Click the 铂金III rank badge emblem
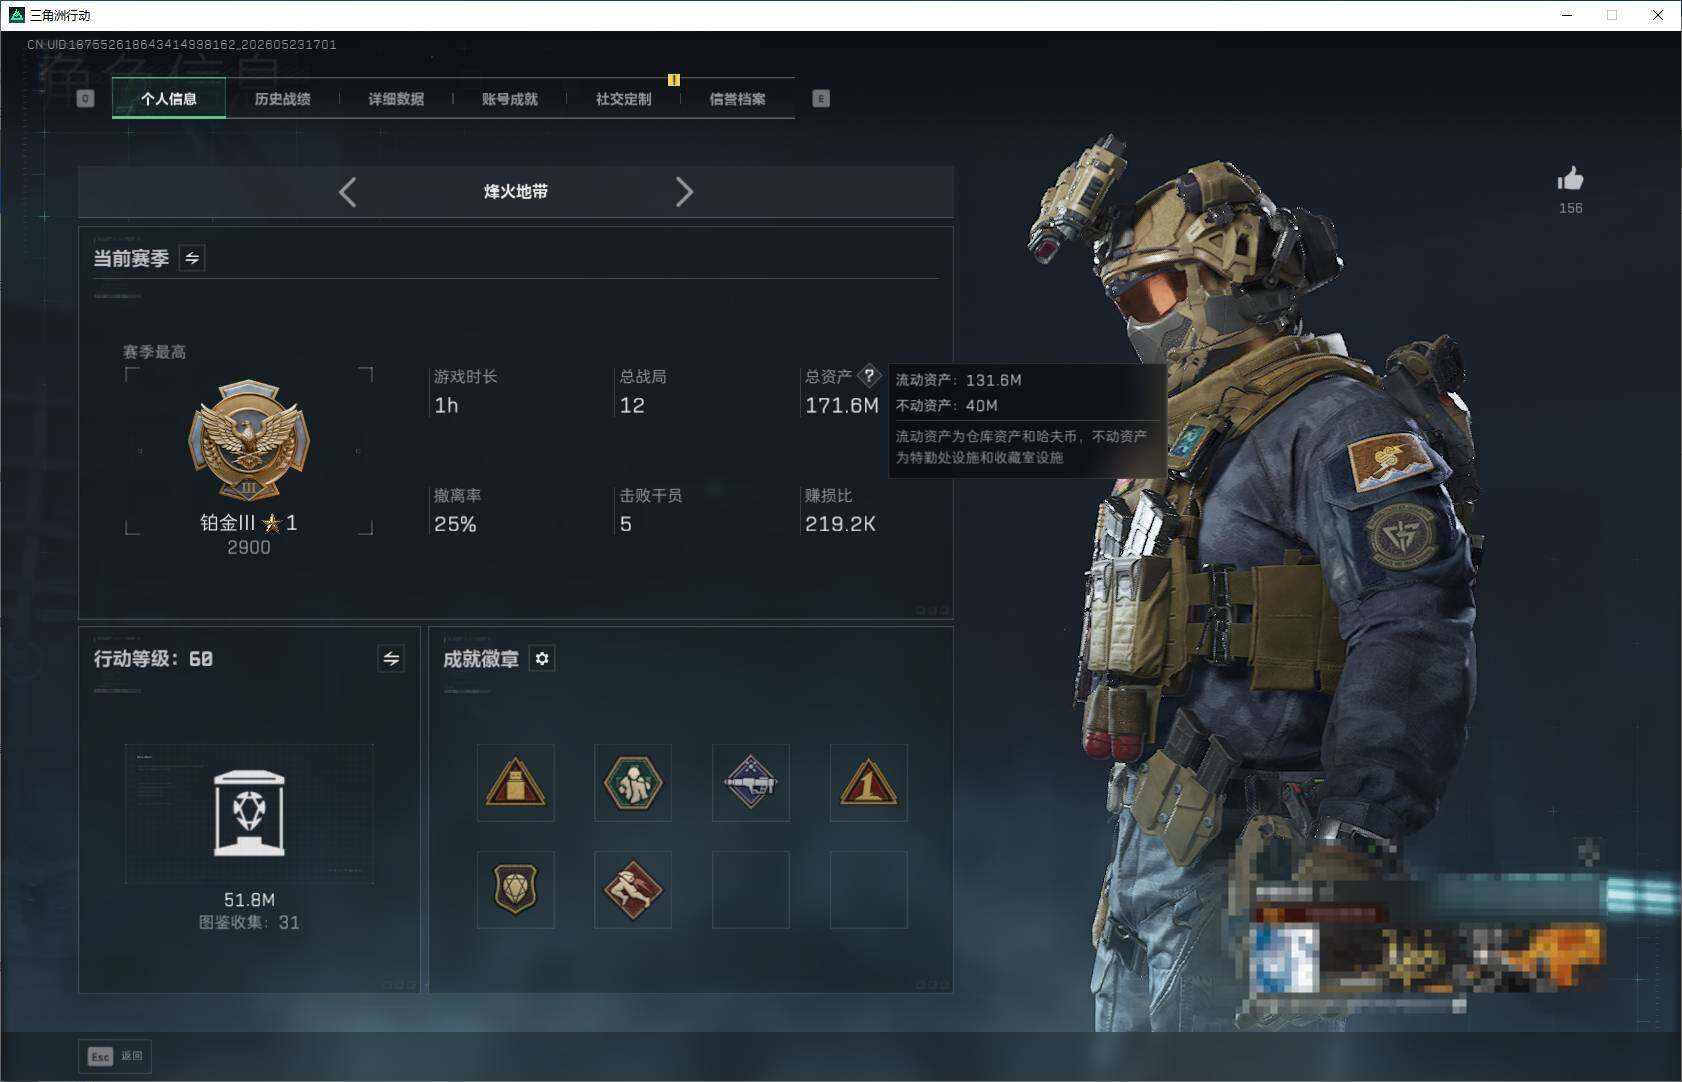 tap(249, 440)
